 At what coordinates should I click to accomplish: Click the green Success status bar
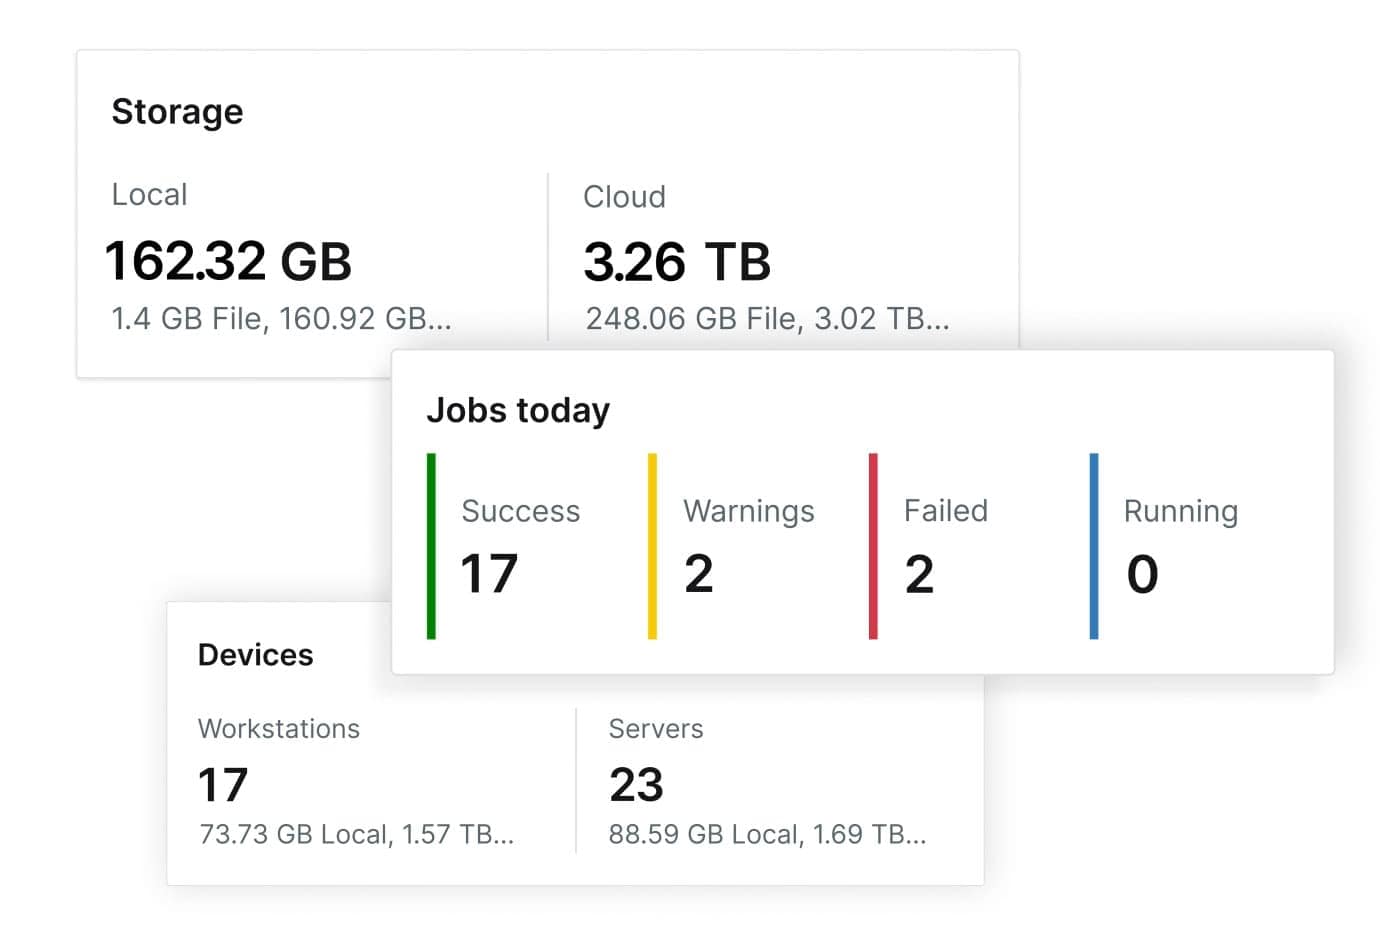pyautogui.click(x=430, y=545)
